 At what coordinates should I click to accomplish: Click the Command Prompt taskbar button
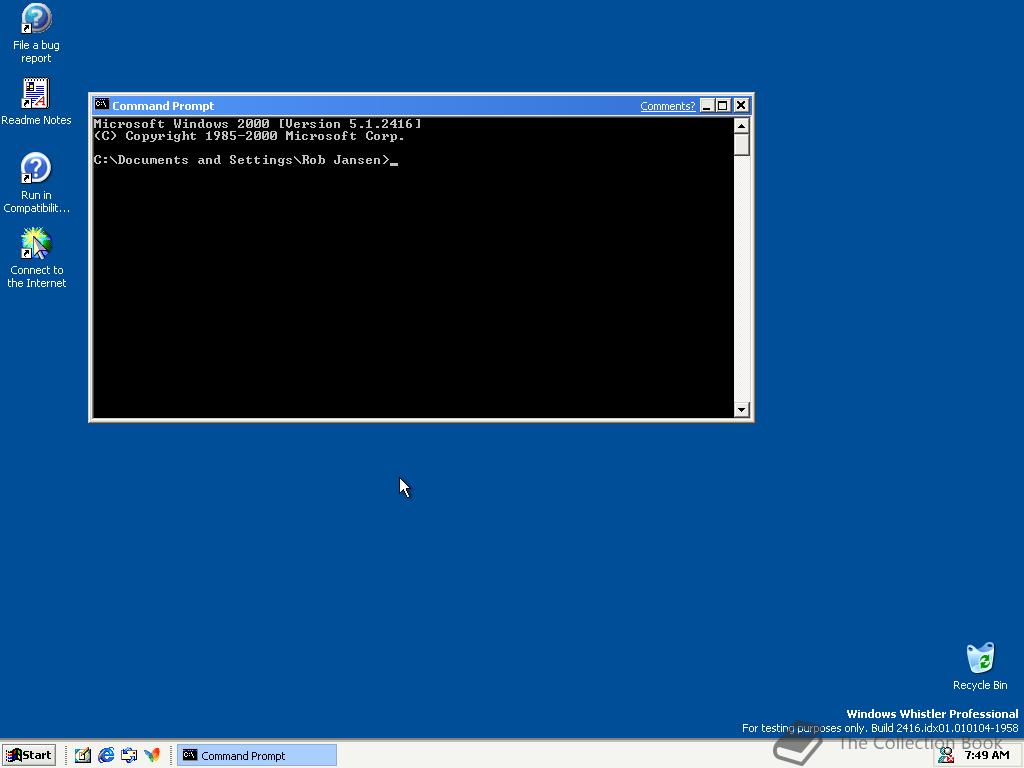(257, 755)
